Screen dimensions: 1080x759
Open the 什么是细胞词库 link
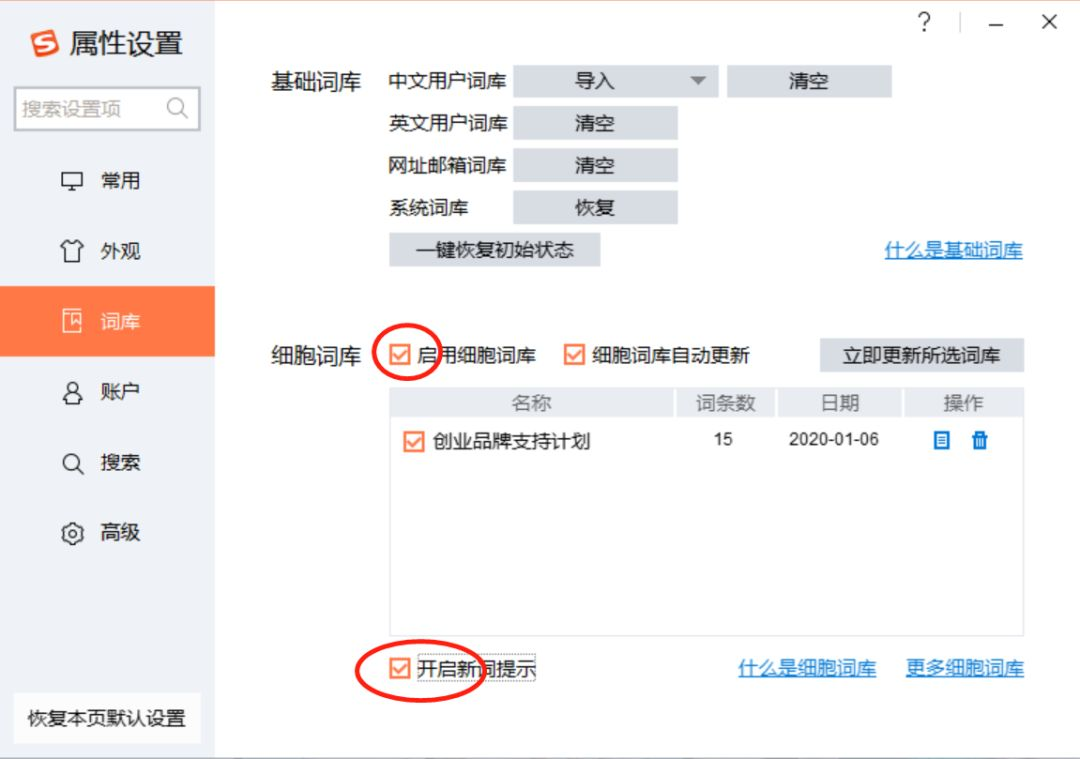pyautogui.click(x=807, y=668)
